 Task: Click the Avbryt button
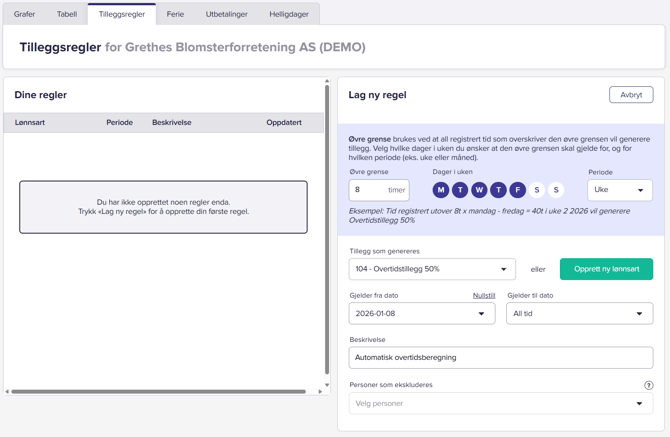pyautogui.click(x=631, y=95)
